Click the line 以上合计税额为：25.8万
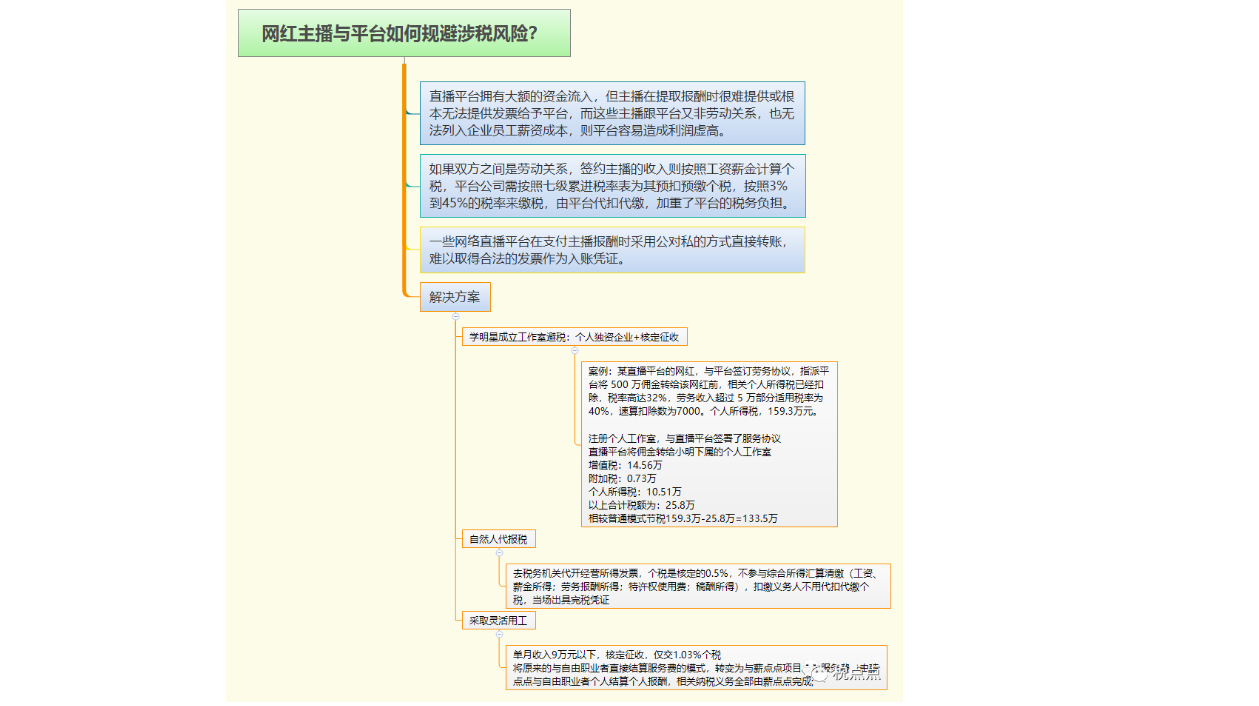This screenshot has height=706, width=1259. [x=641, y=505]
